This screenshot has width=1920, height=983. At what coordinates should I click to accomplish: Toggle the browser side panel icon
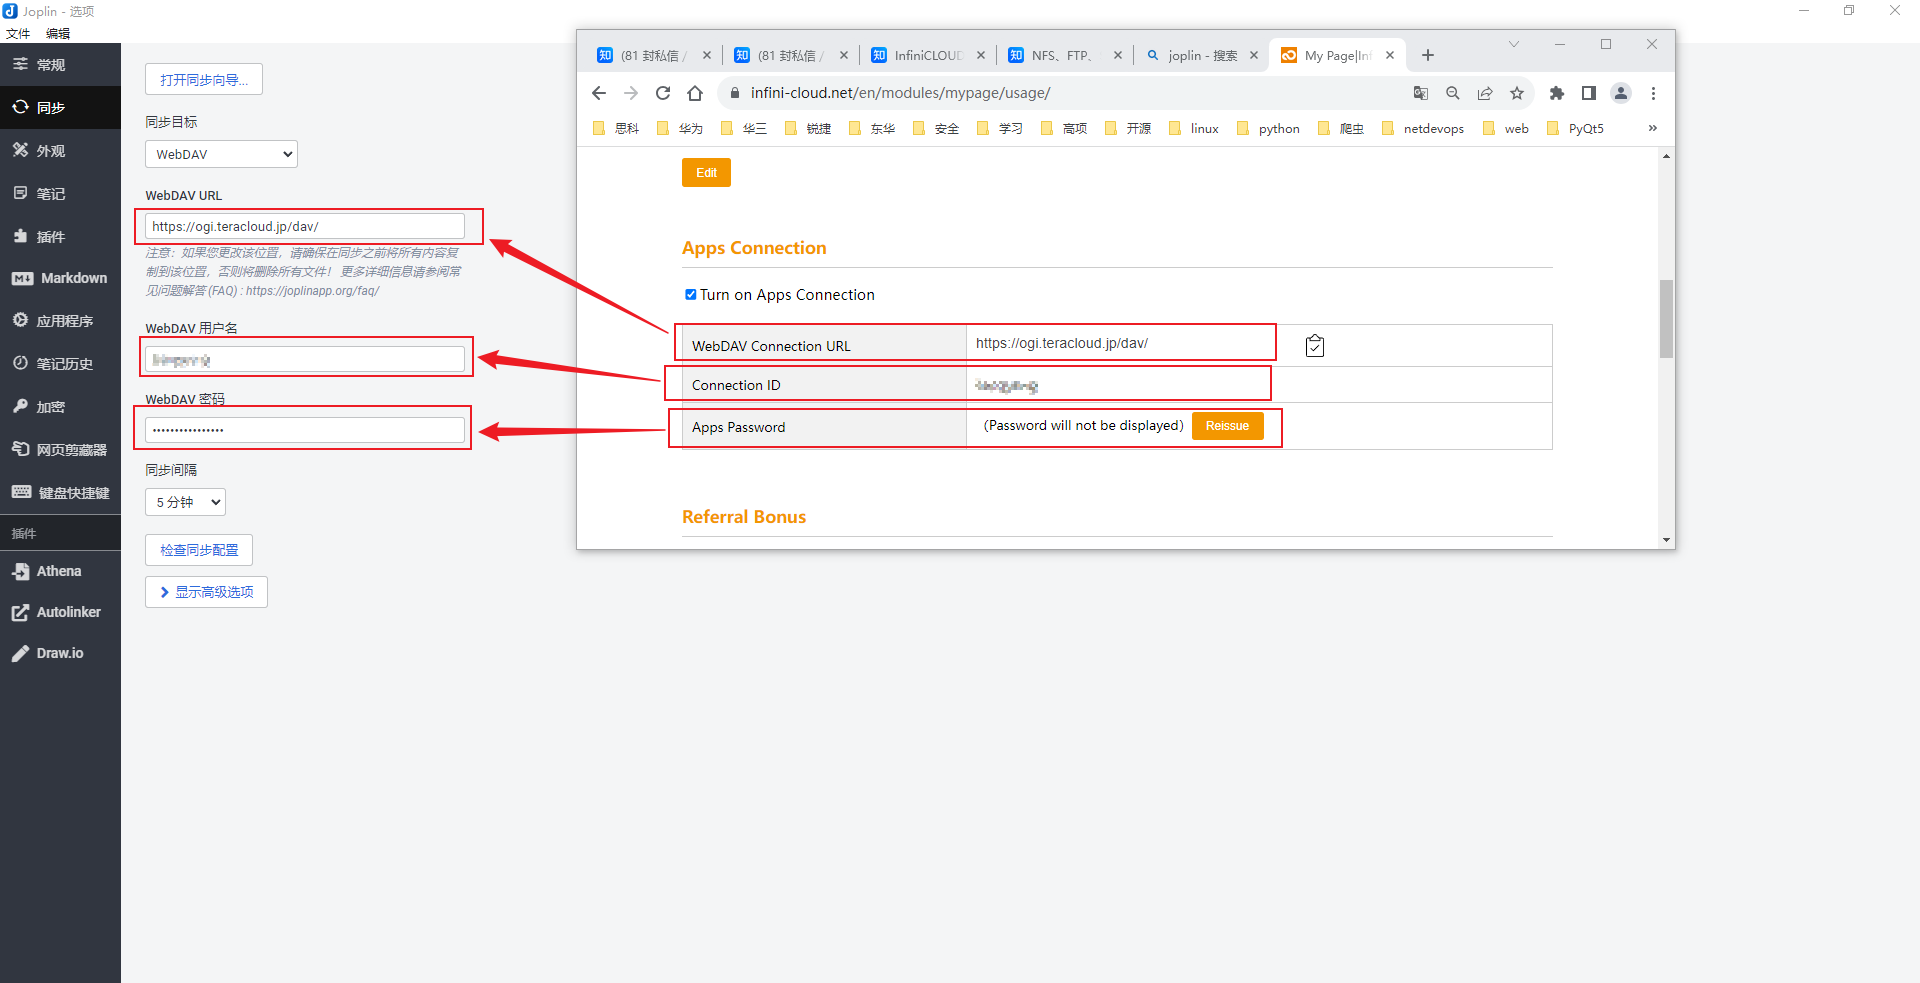[1589, 93]
